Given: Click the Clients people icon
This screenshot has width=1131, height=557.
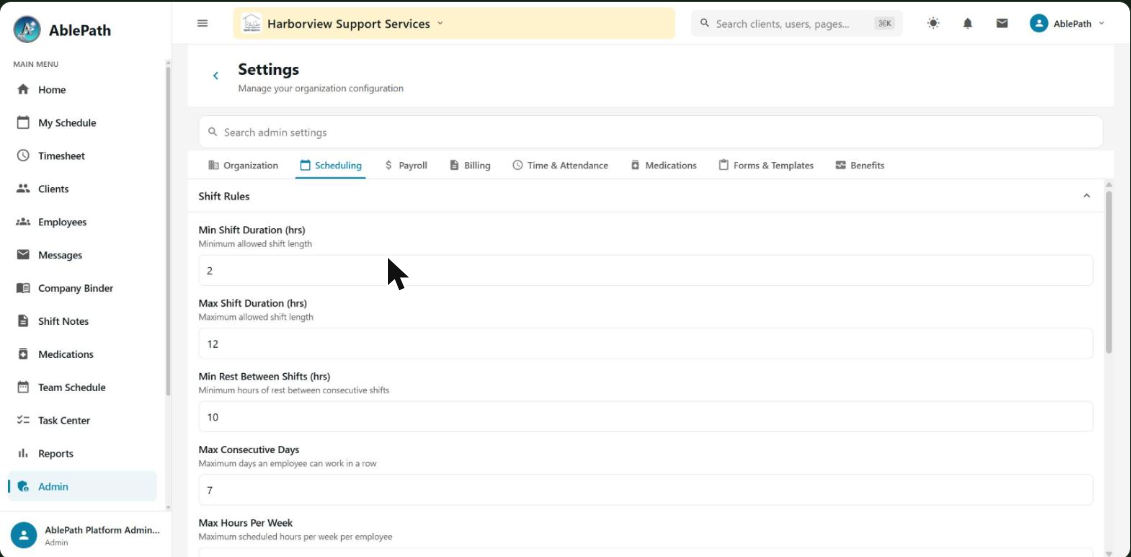Looking at the screenshot, I should pyautogui.click(x=23, y=188).
